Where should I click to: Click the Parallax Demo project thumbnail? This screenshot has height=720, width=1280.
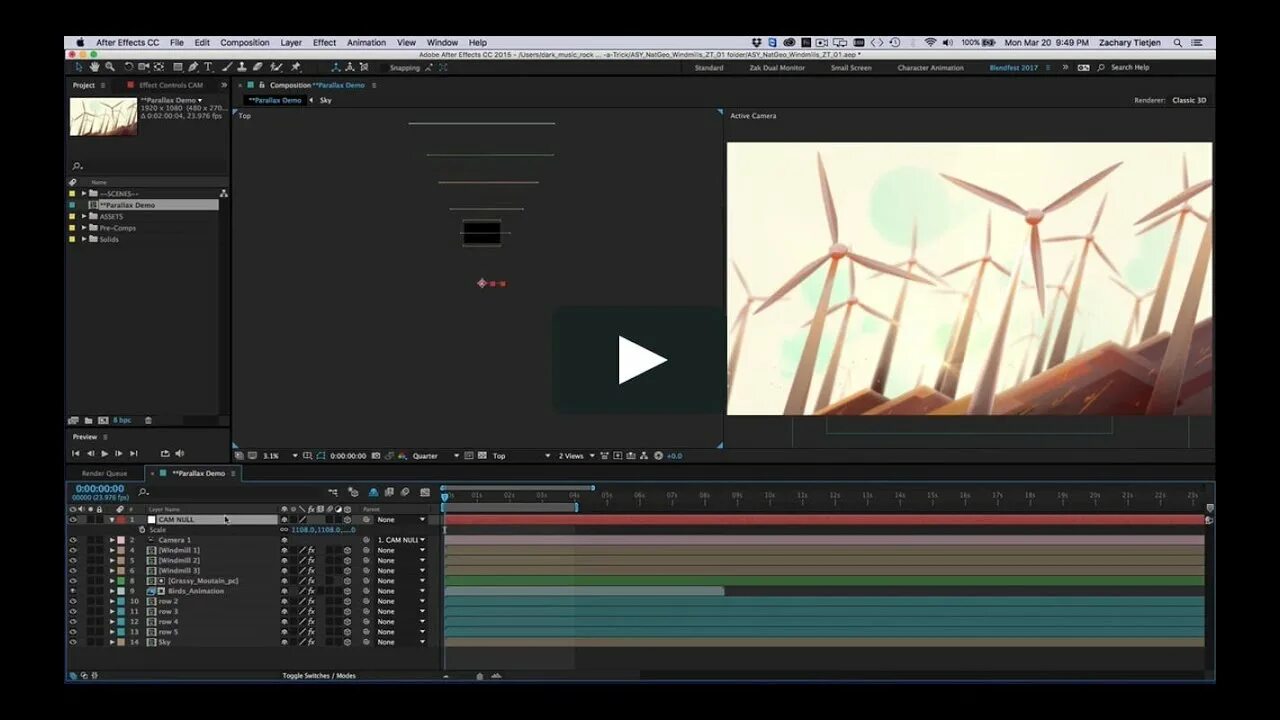103,117
